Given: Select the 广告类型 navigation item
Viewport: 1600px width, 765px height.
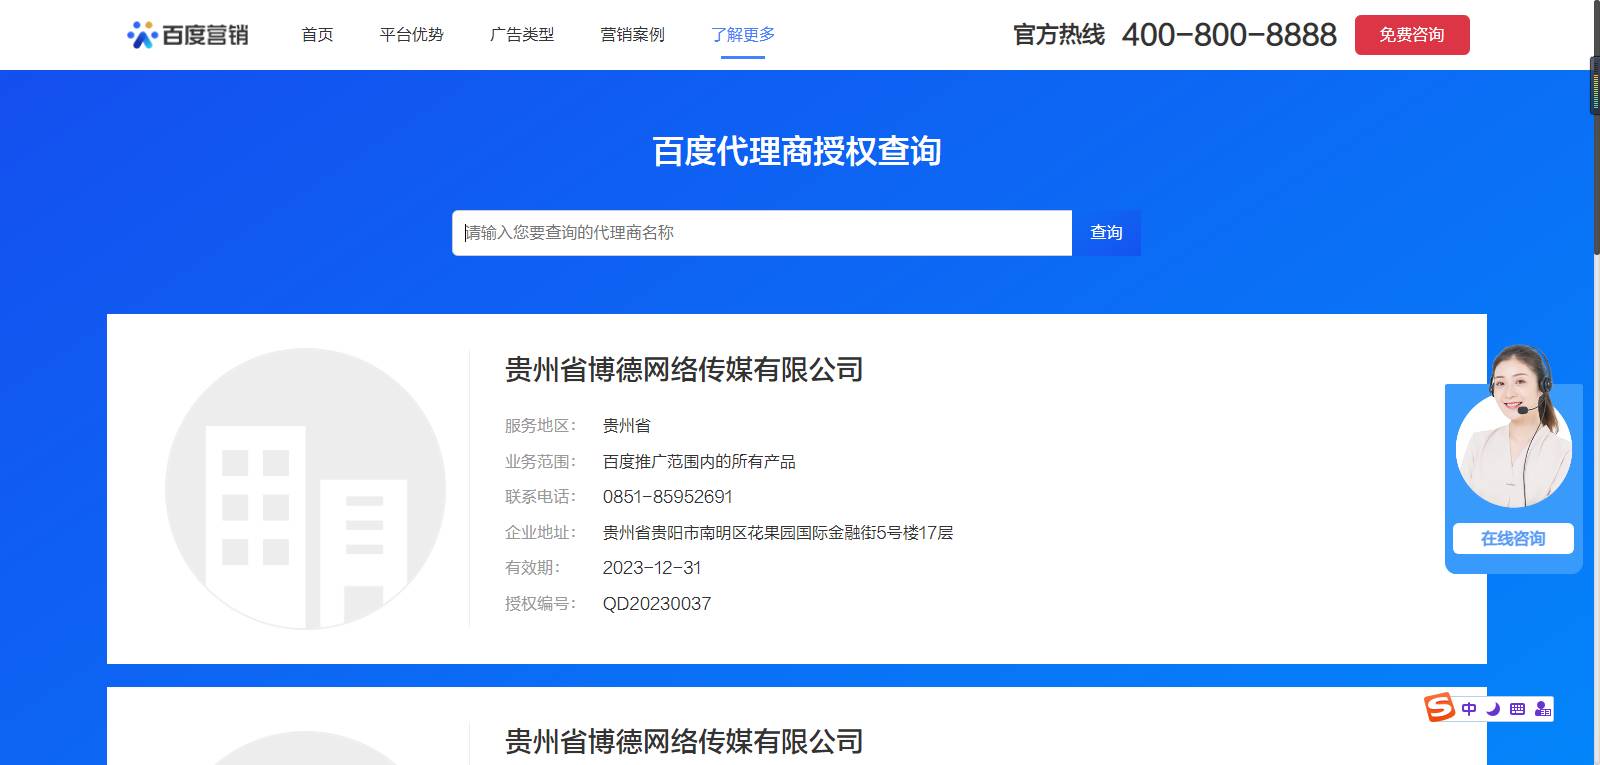Looking at the screenshot, I should (521, 35).
